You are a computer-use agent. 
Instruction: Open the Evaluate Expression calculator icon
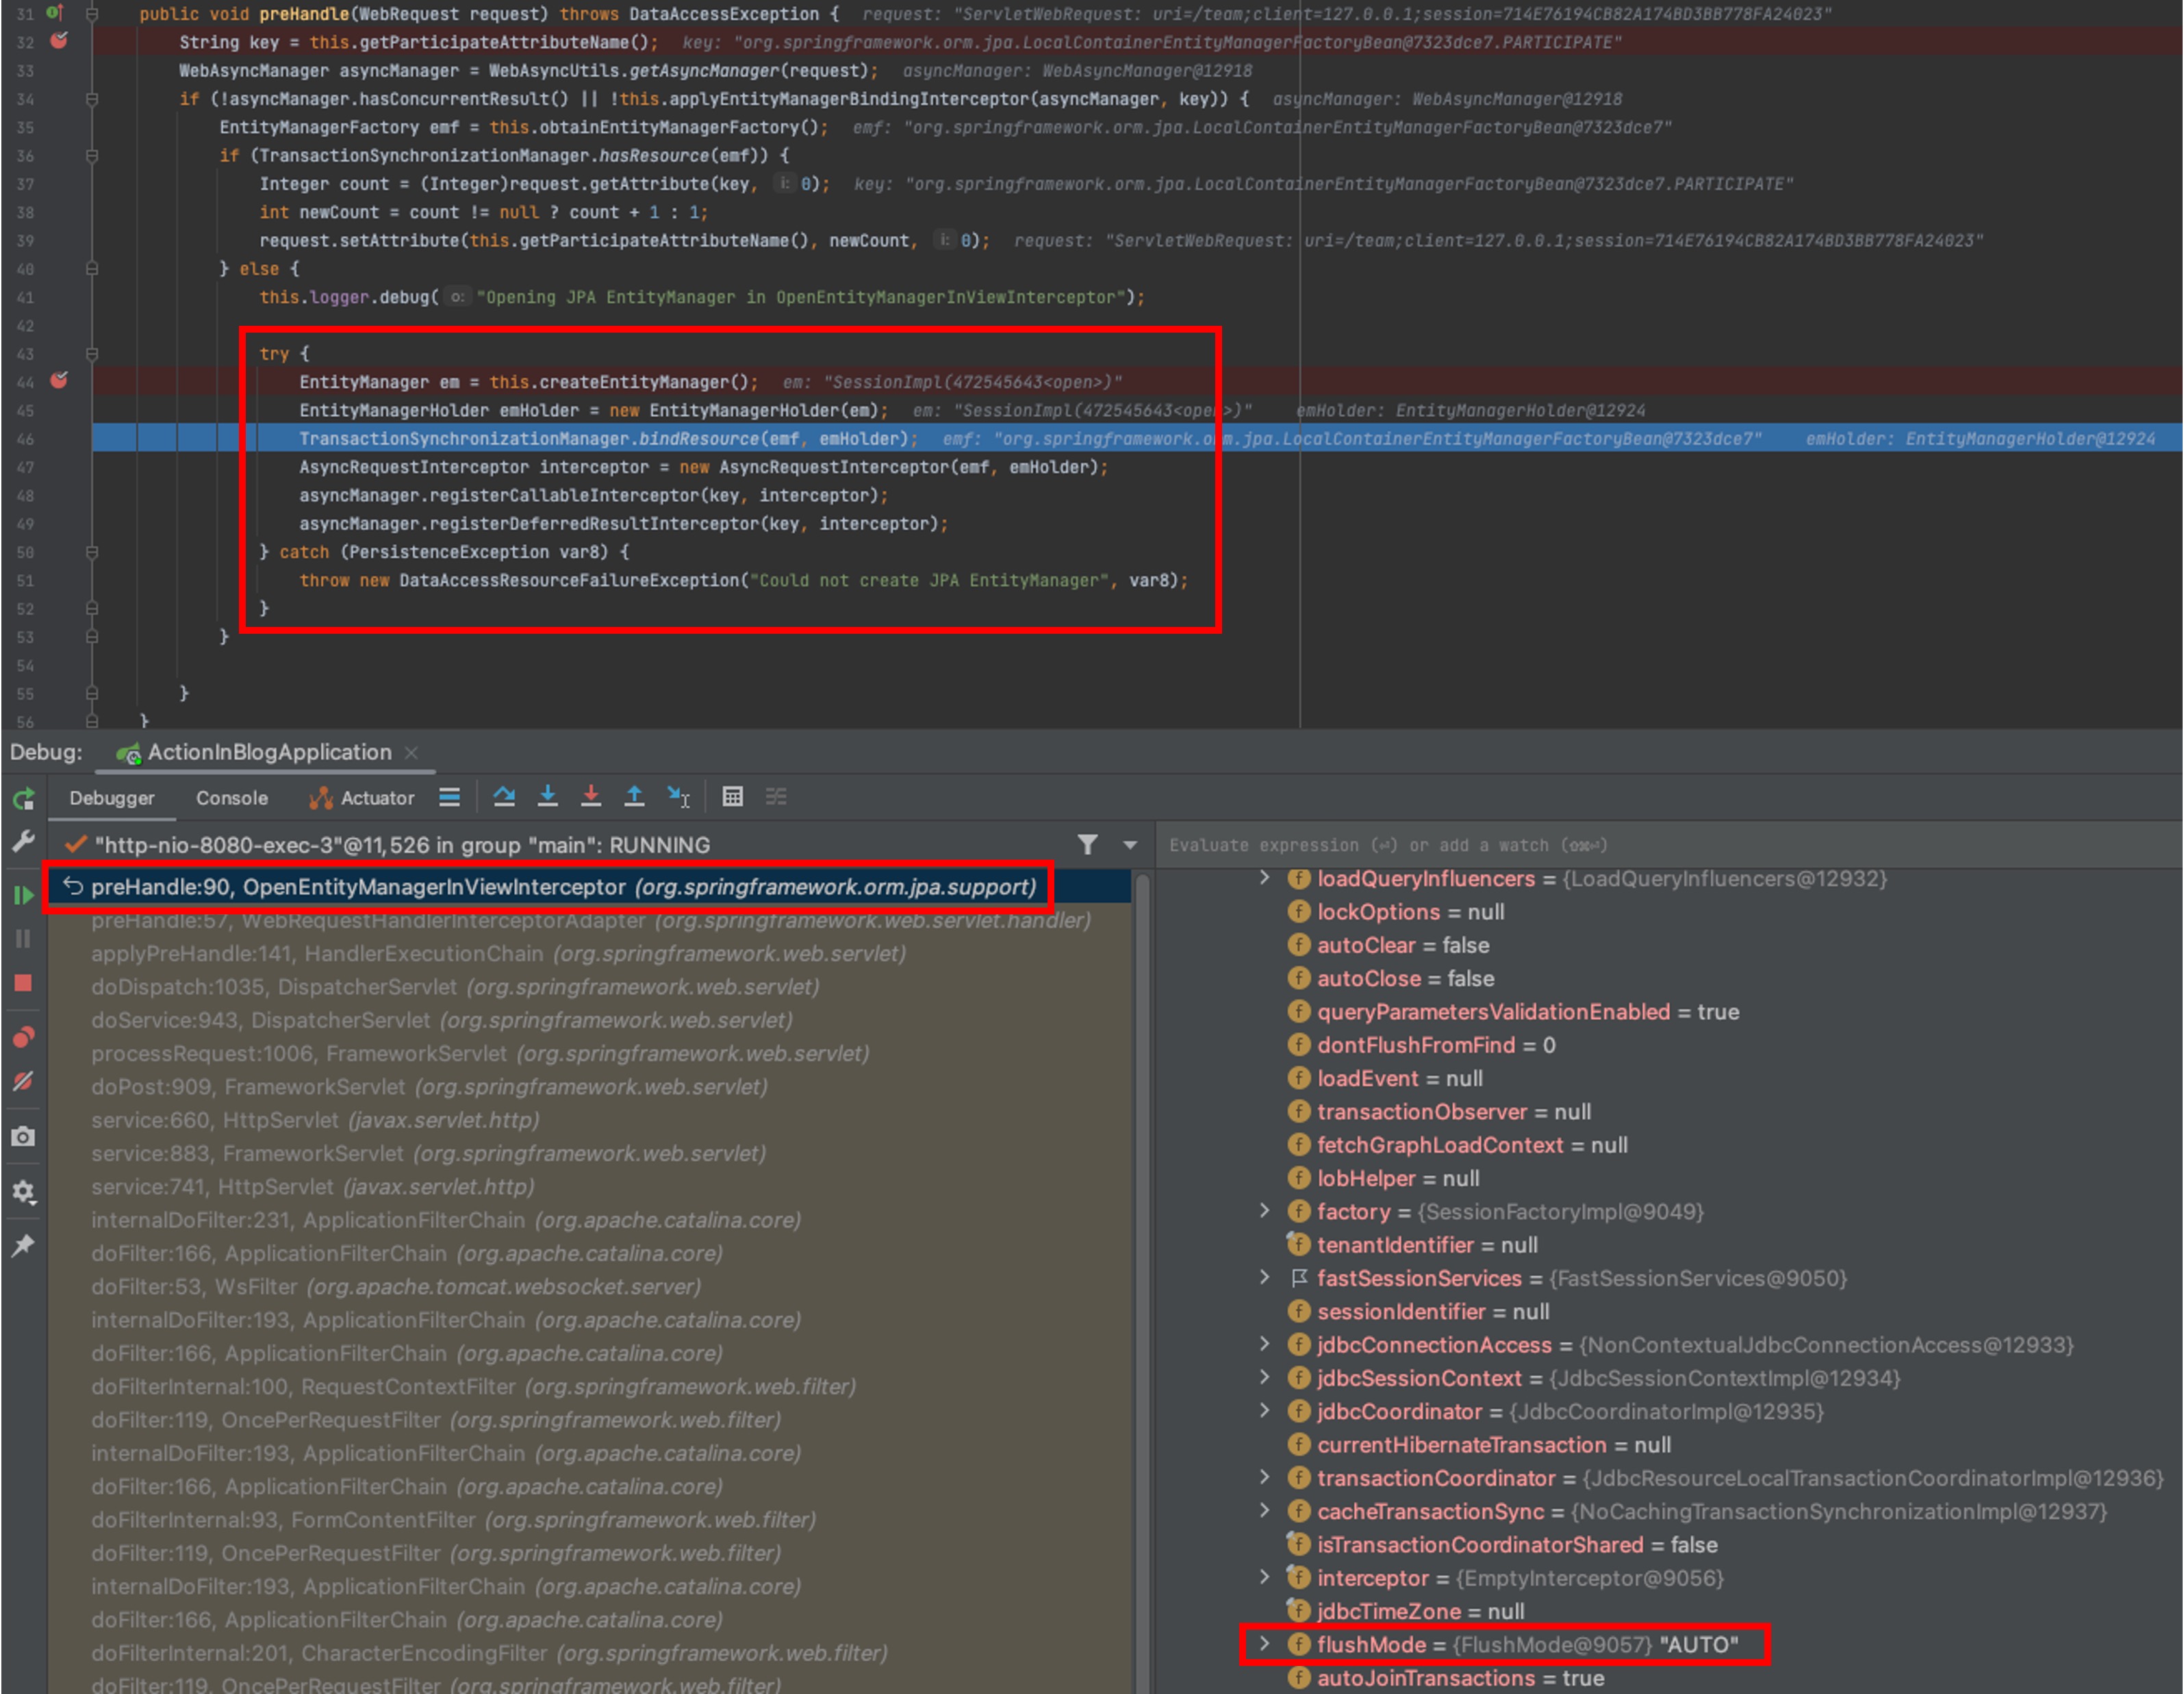734,797
